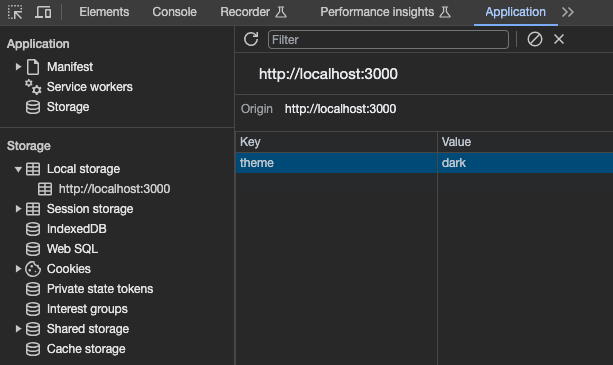Collapse the Local storage arrow
The height and width of the screenshot is (365, 613).
18,169
